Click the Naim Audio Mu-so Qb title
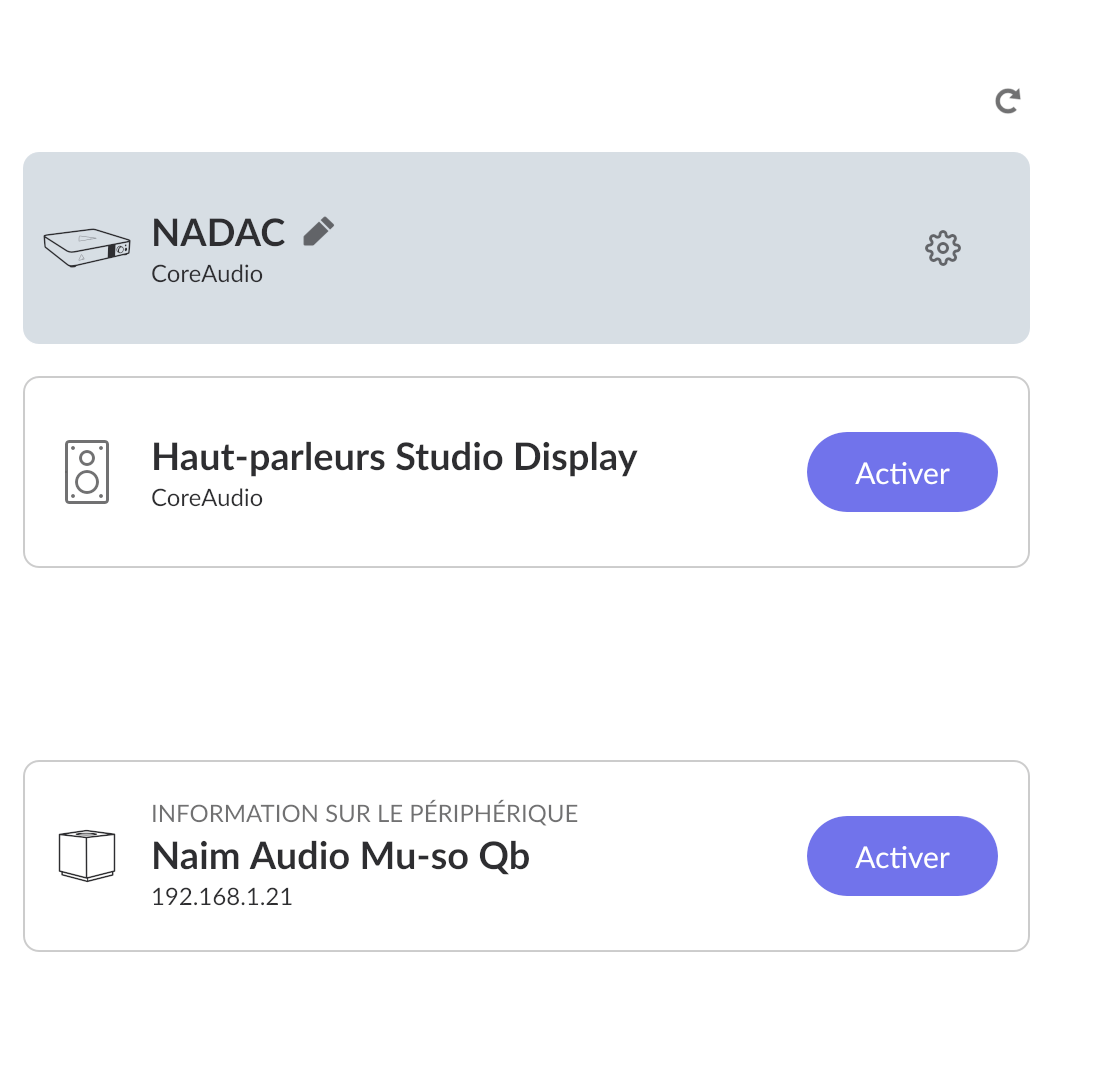 340,856
